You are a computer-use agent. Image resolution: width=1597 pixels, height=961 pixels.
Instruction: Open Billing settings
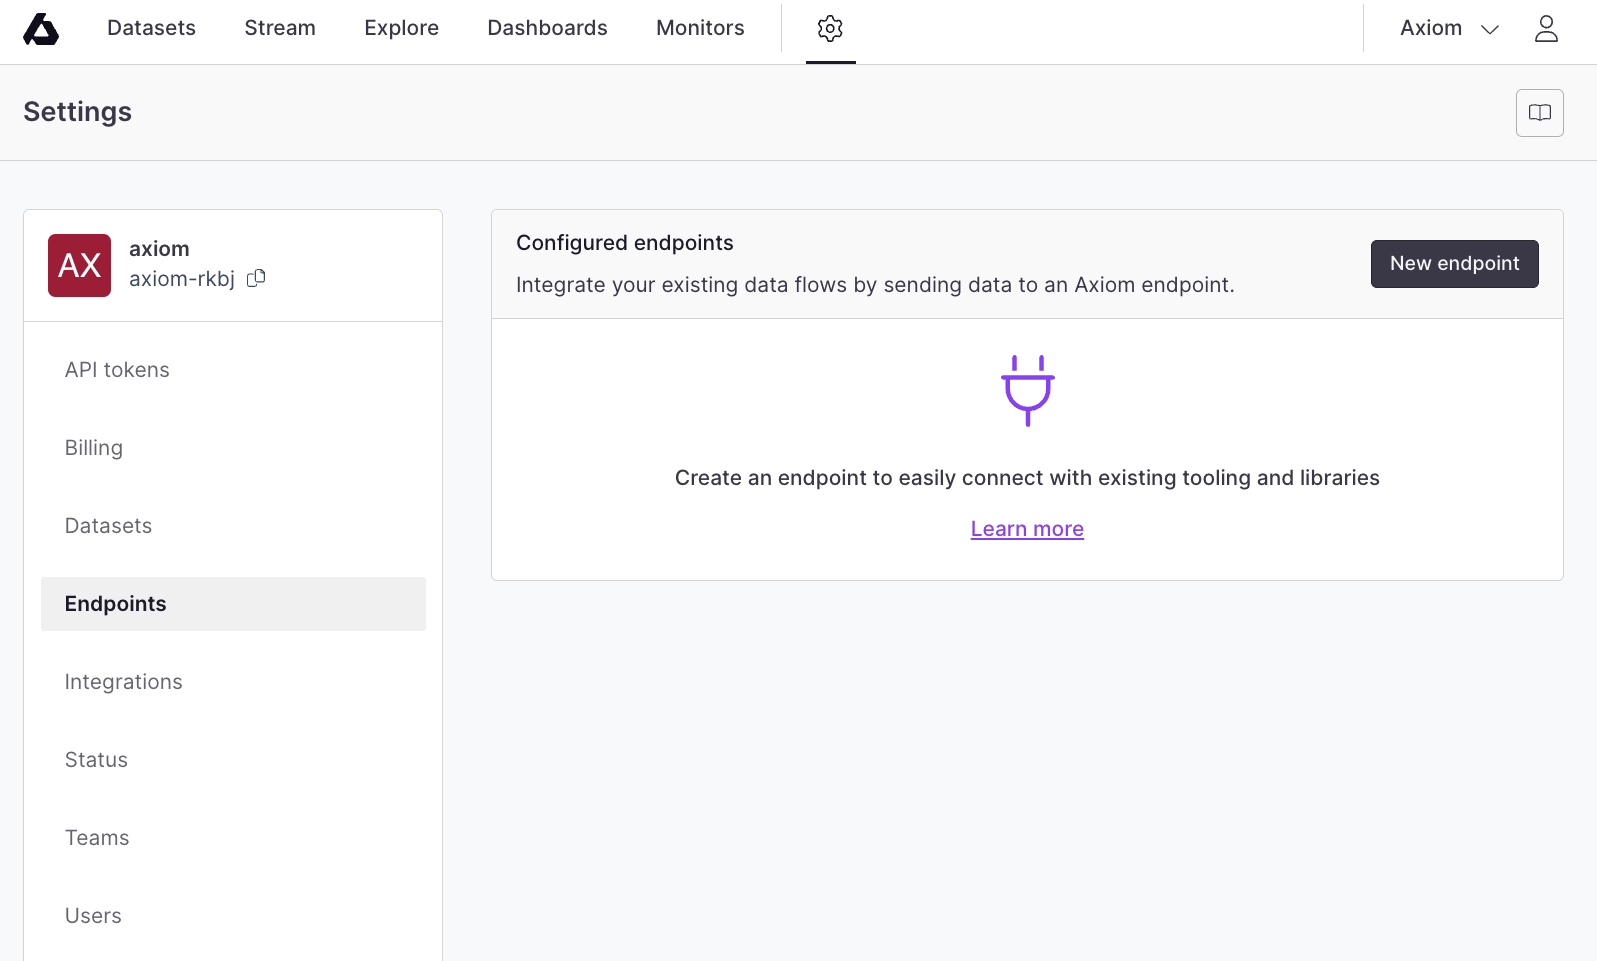click(x=233, y=448)
